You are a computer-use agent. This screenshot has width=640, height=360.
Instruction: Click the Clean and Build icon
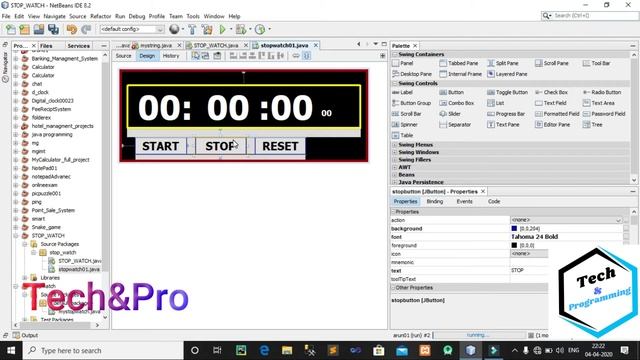(207, 29)
